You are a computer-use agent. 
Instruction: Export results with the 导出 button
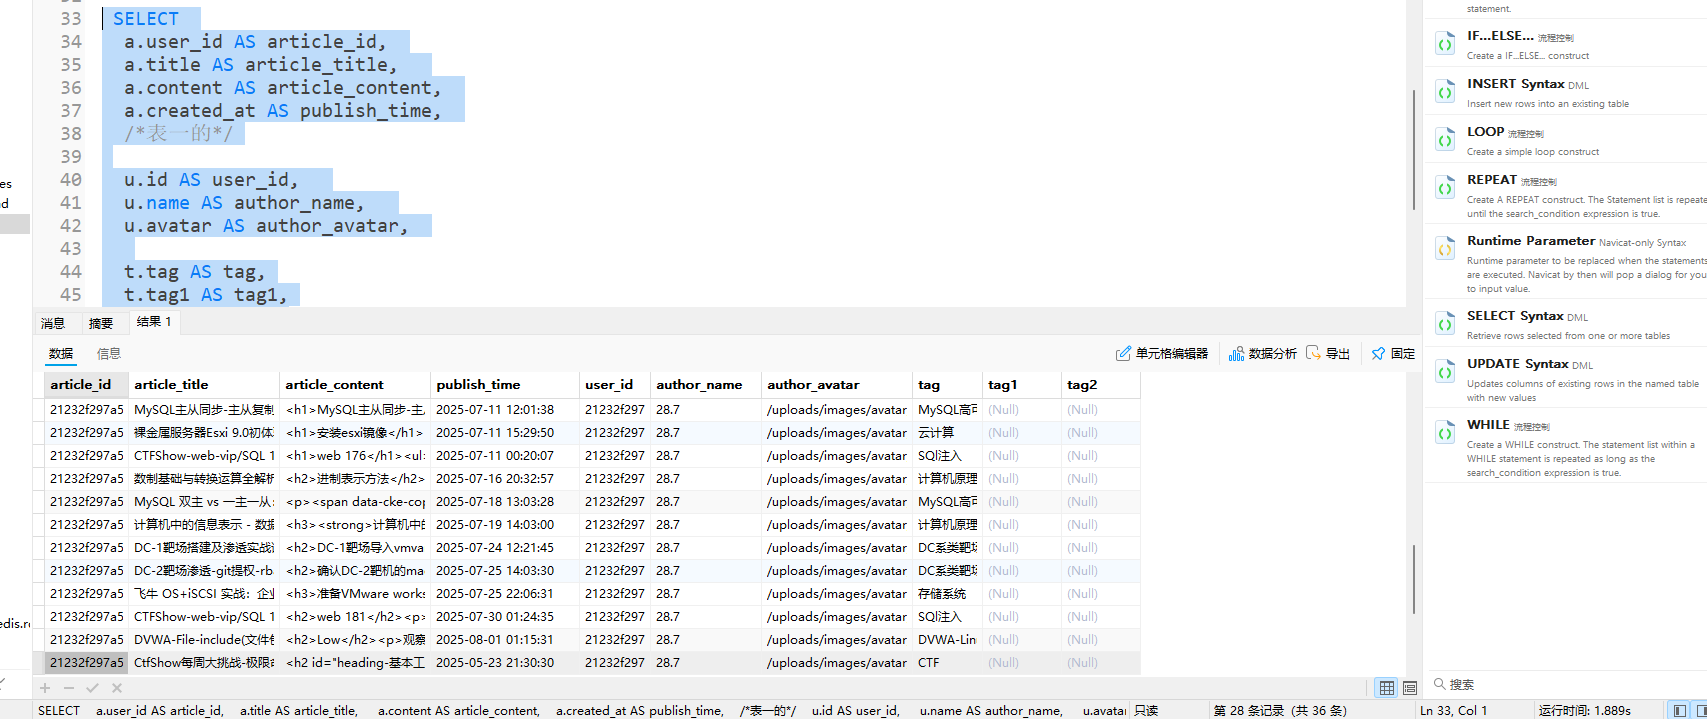click(x=1328, y=354)
